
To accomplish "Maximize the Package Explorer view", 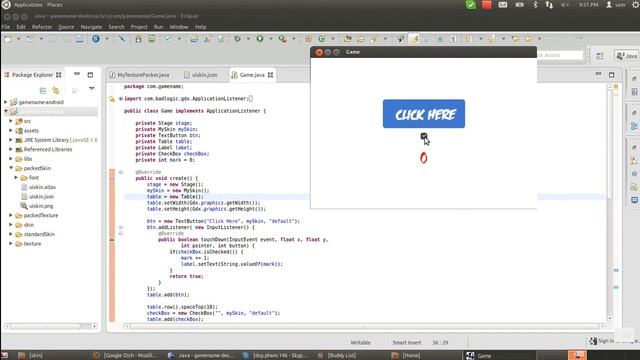I will click(x=90, y=75).
